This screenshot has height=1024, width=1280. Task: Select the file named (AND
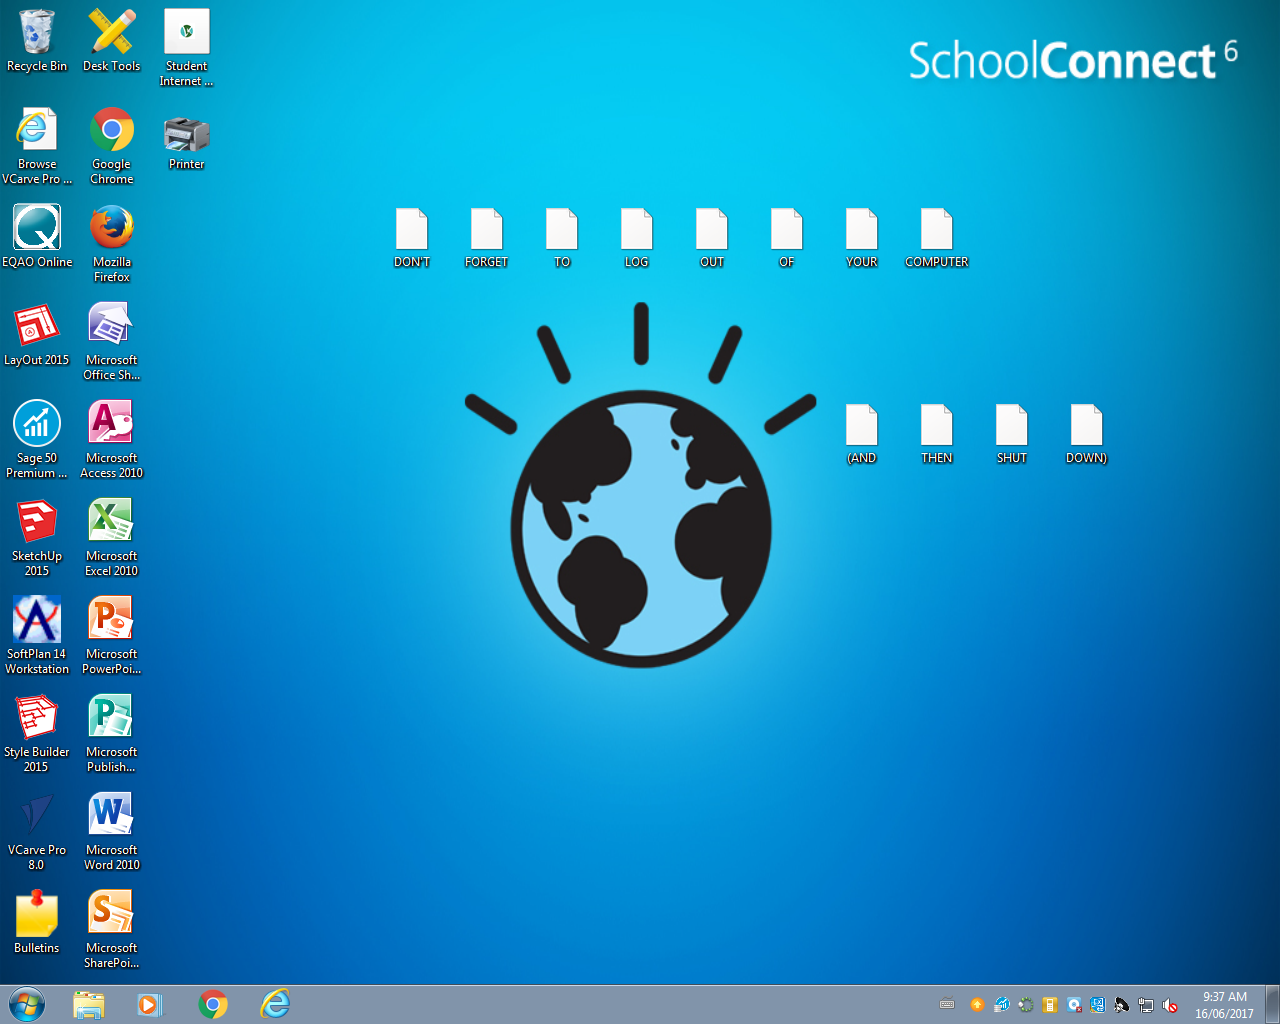[862, 434]
